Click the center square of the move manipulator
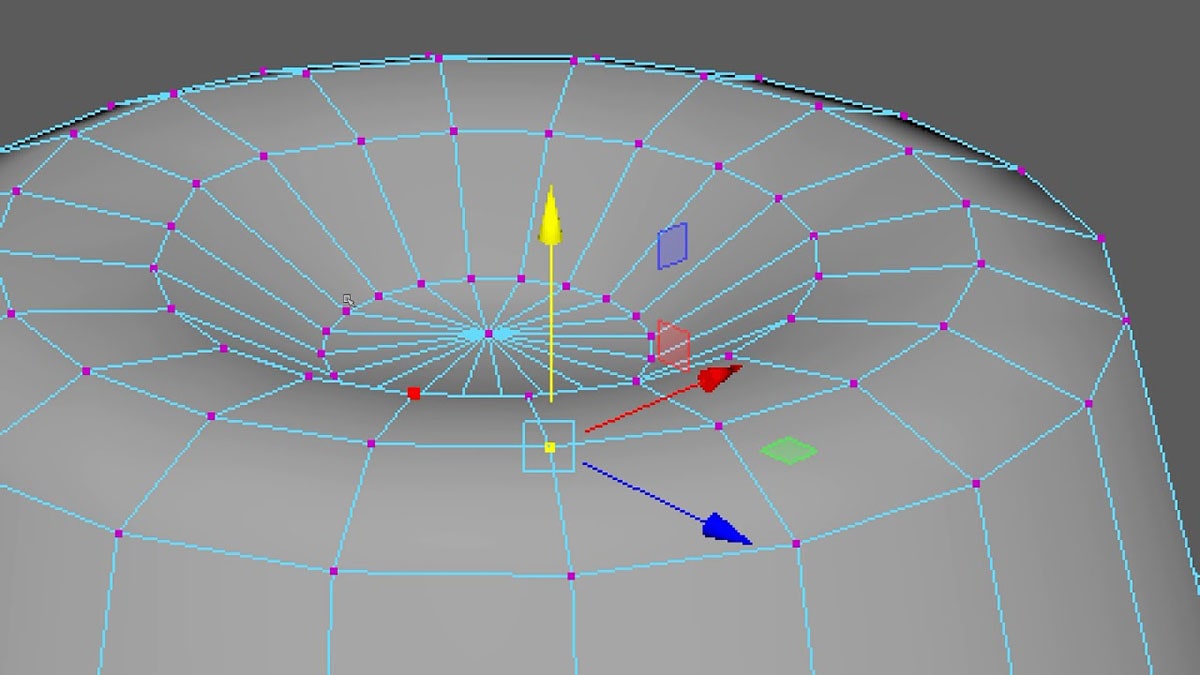 [549, 446]
